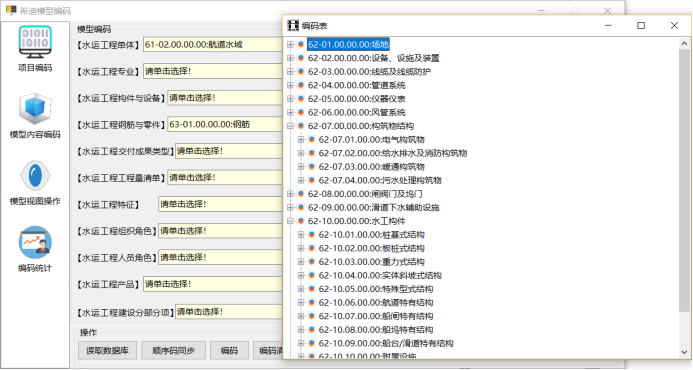Viewport: 693px width, 370px height.
Task: Click the 水运工程交付成果类型 selection field
Action: [x=229, y=151]
